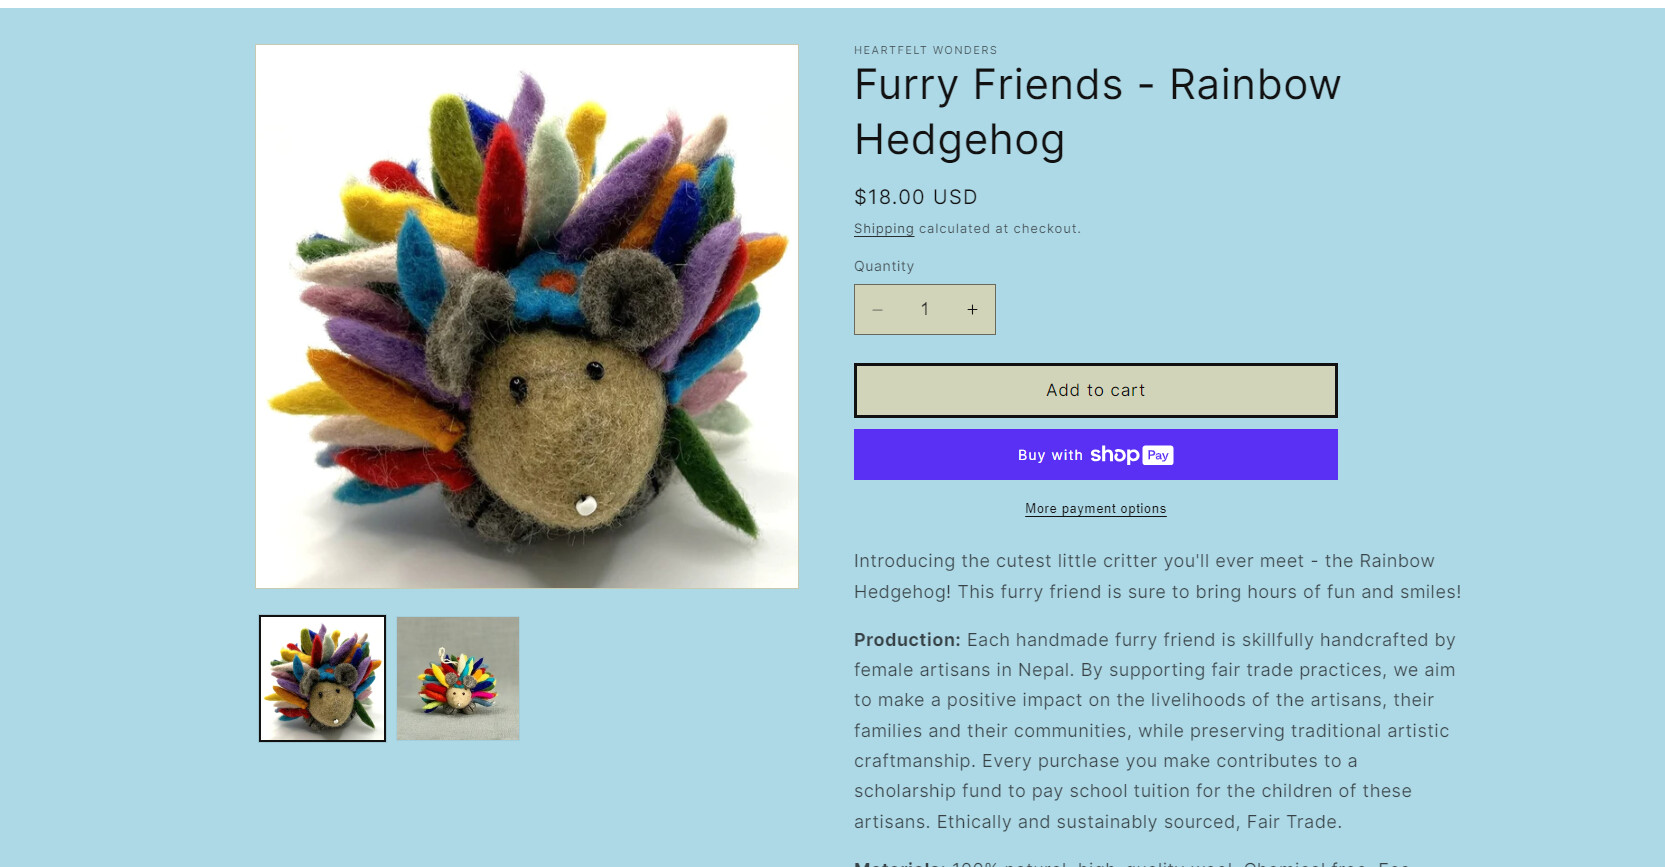Click the introductory description paragraph

[x=1157, y=576]
